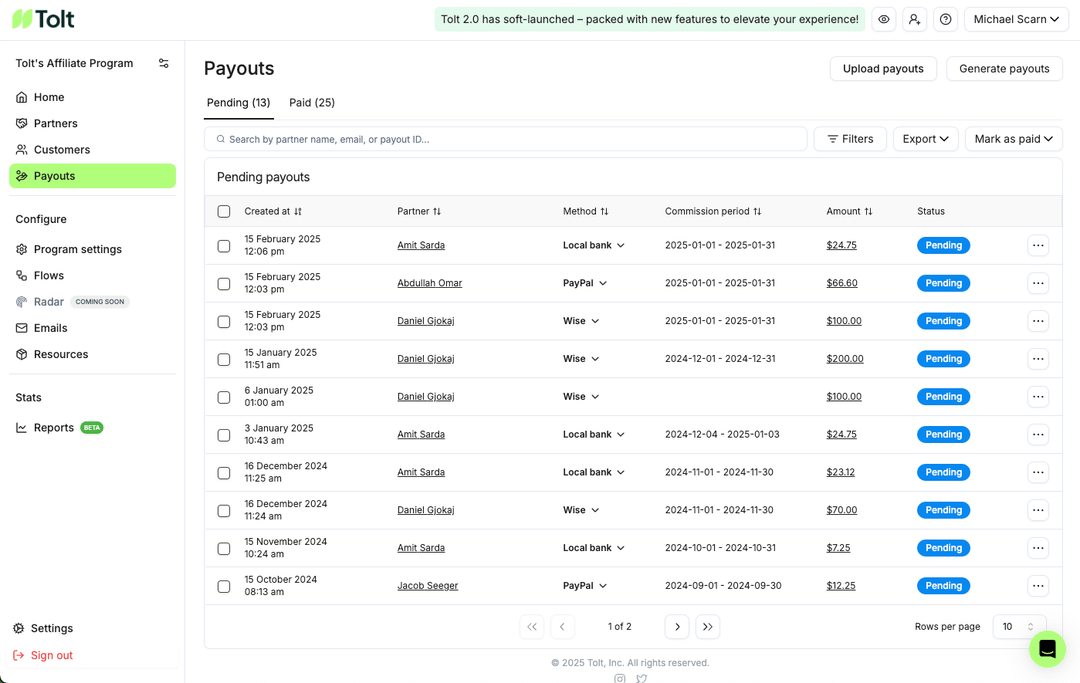Image resolution: width=1080 pixels, height=683 pixels.
Task: Open Michael Scarn account dropdown
Action: (x=1016, y=18)
